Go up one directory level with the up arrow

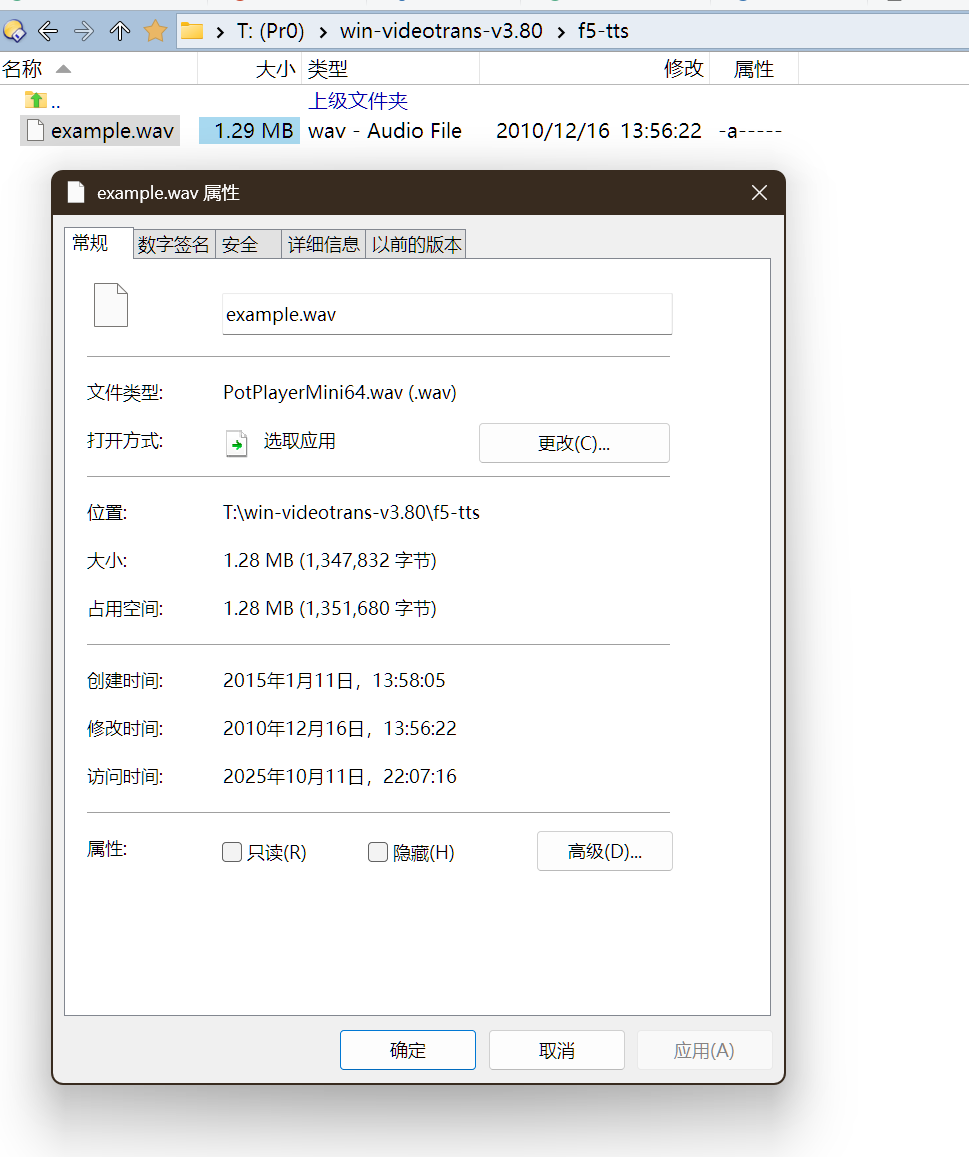(x=119, y=31)
